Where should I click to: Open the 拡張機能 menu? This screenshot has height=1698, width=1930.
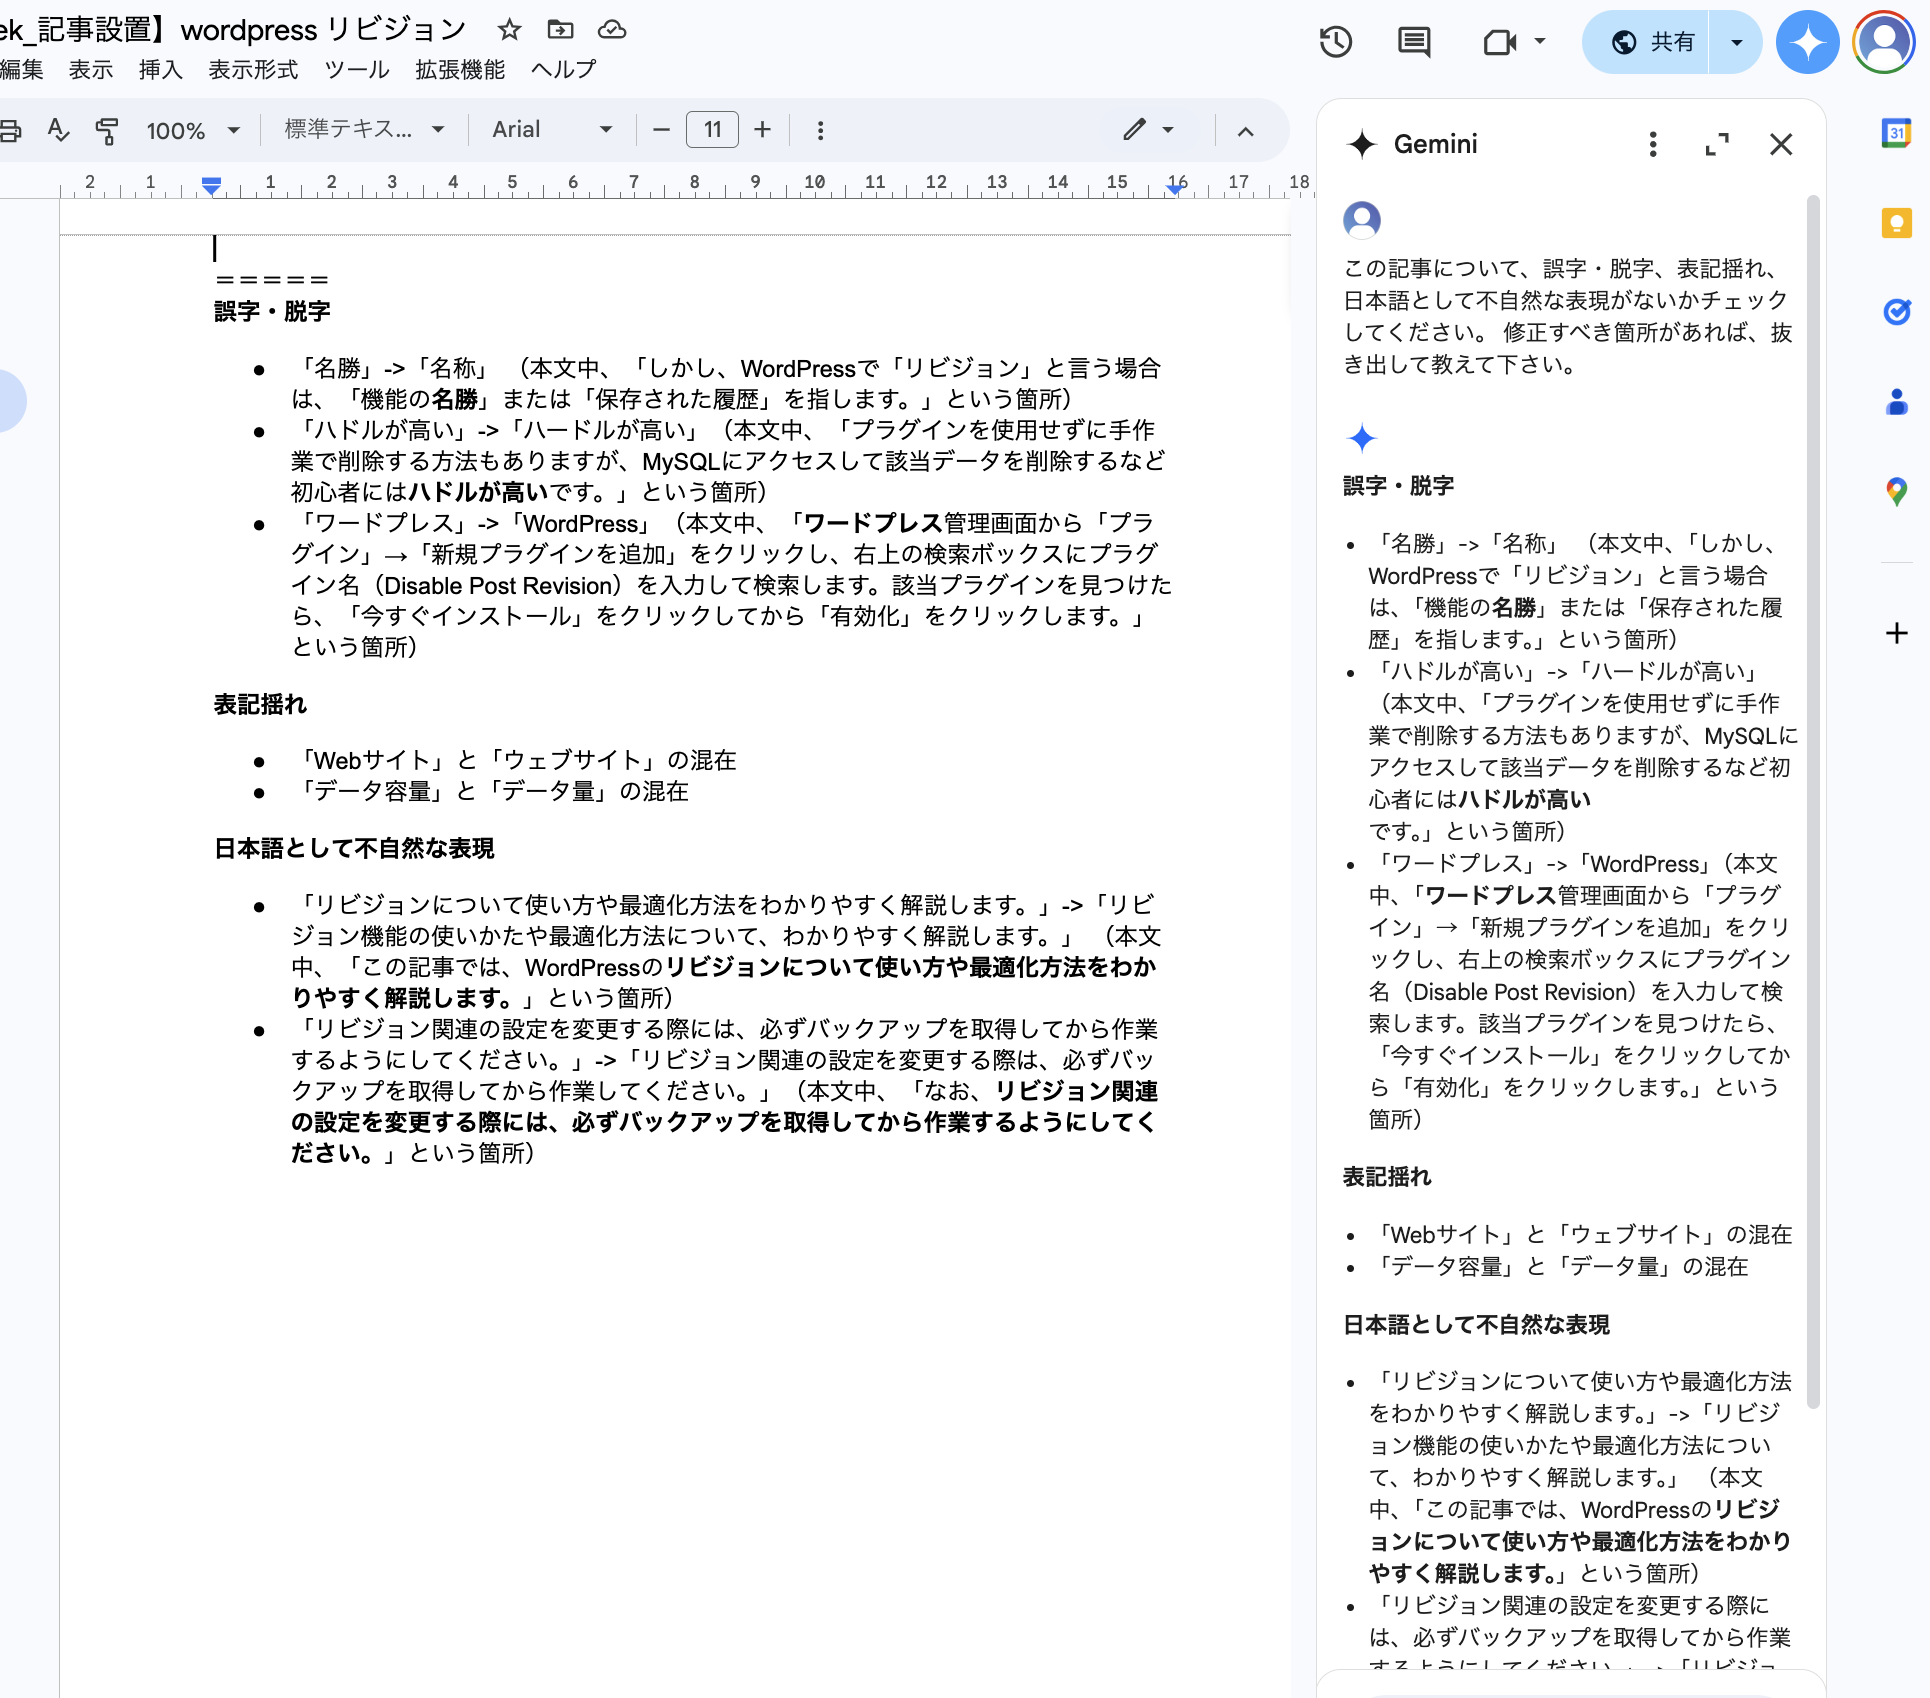coord(460,70)
